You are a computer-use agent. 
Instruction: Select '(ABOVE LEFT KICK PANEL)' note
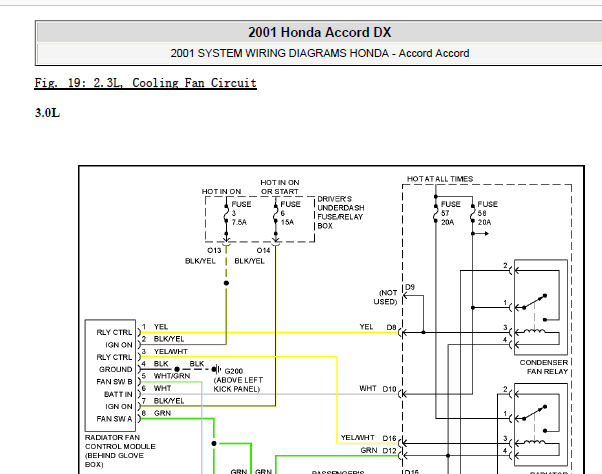point(238,385)
